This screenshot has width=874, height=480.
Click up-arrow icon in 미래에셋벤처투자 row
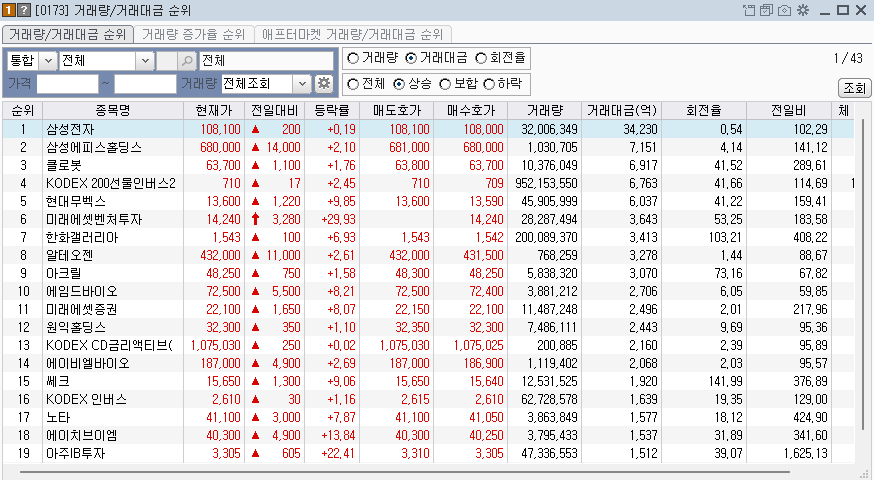pos(255,219)
